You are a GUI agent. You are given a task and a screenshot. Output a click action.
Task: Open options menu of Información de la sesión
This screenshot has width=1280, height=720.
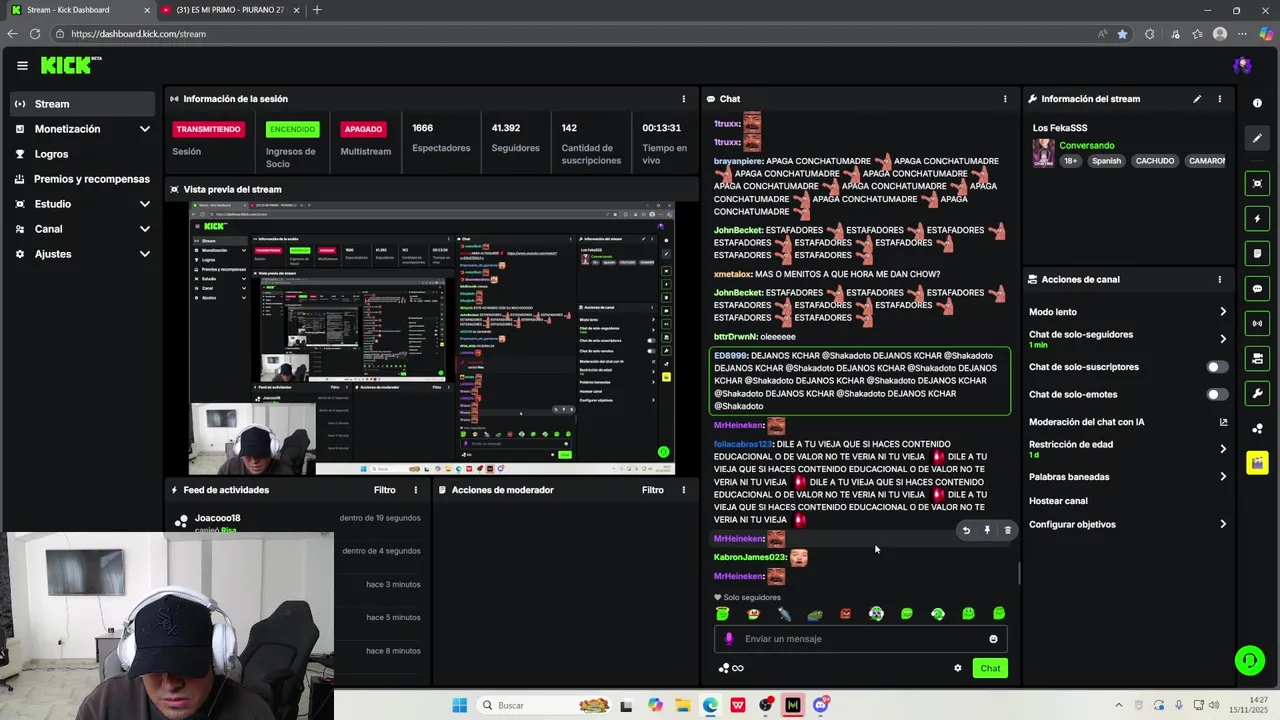(684, 99)
